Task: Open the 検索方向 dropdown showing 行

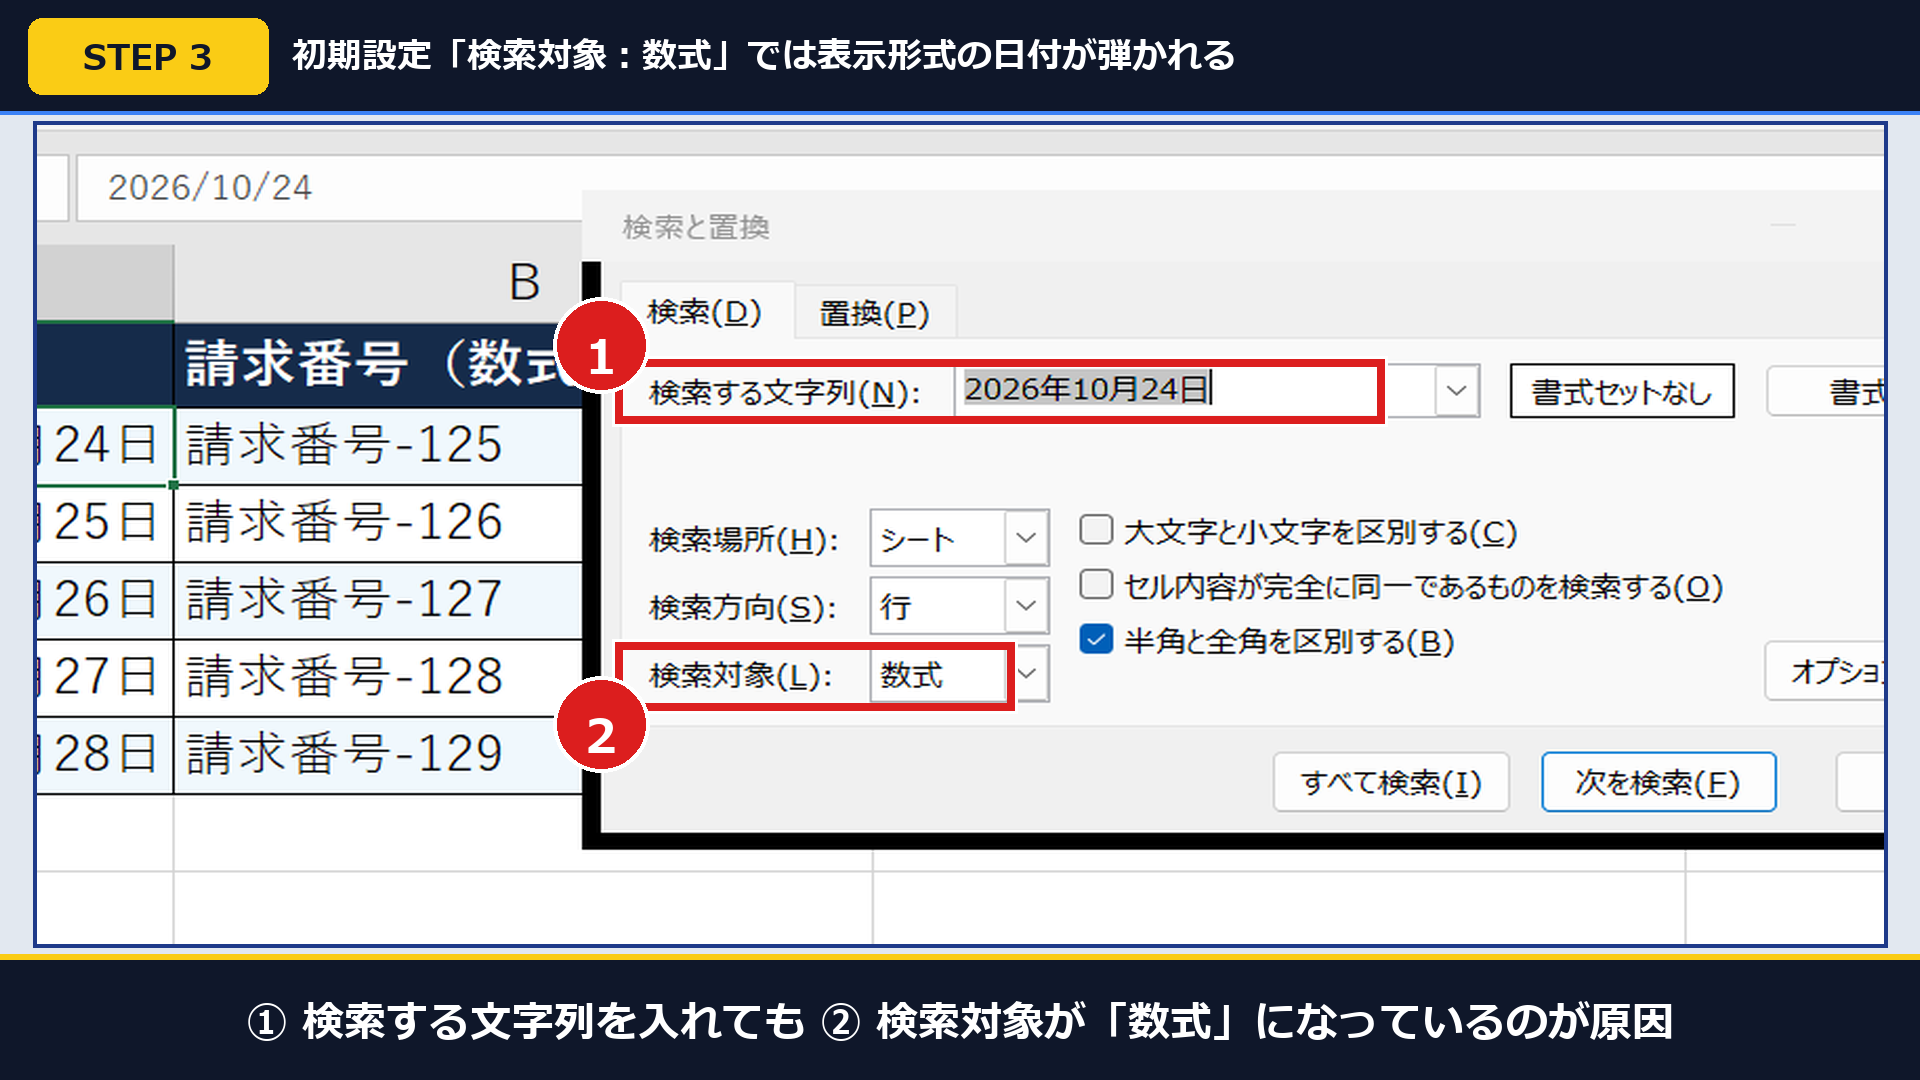Action: tap(959, 606)
